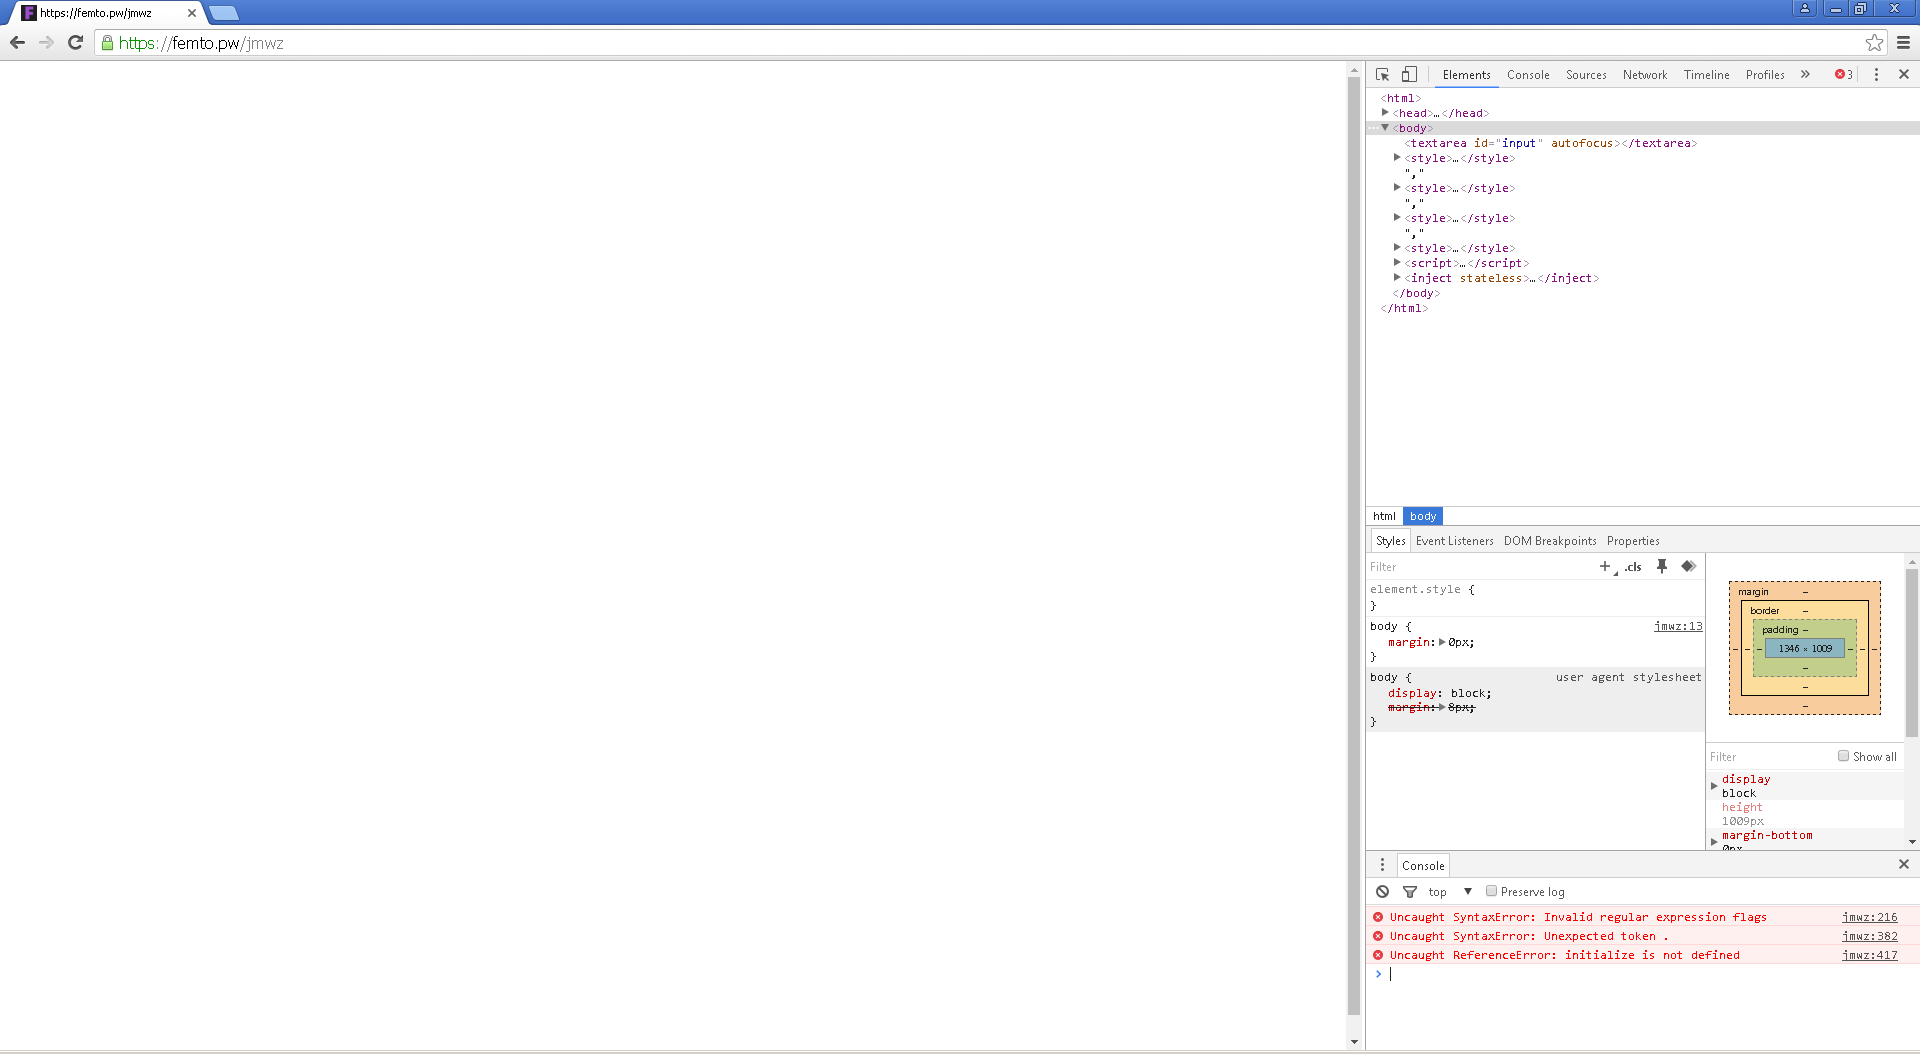1920x1054 pixels.
Task: Expand the inject stateless element node
Action: point(1397,278)
